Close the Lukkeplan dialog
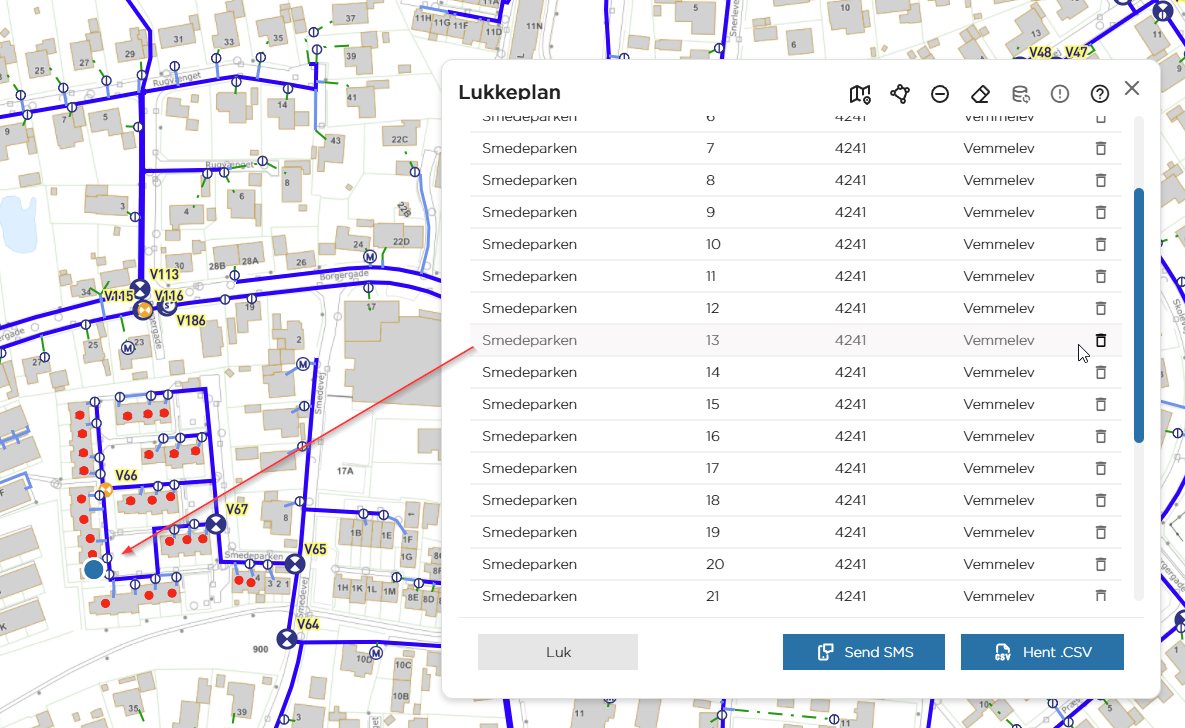1185x728 pixels. point(1131,88)
